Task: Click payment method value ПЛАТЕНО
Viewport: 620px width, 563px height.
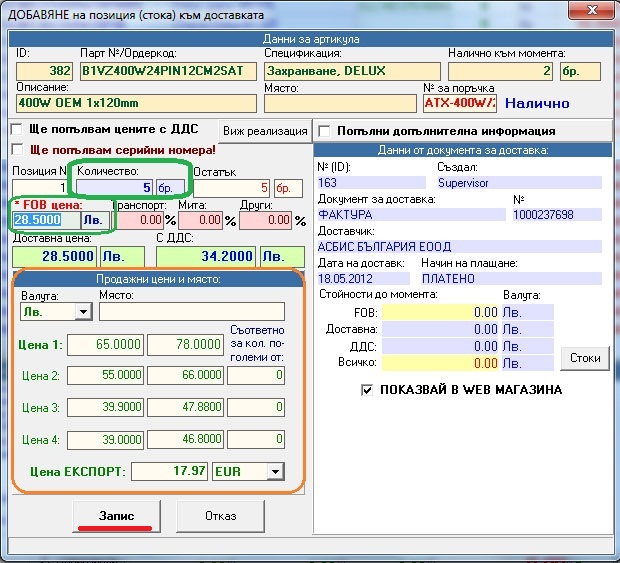Action: (x=511, y=279)
